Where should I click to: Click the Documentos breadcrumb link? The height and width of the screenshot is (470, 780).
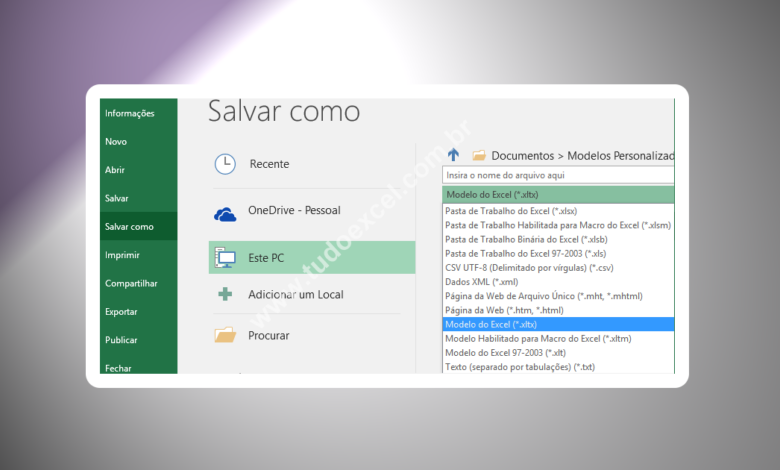pos(522,156)
